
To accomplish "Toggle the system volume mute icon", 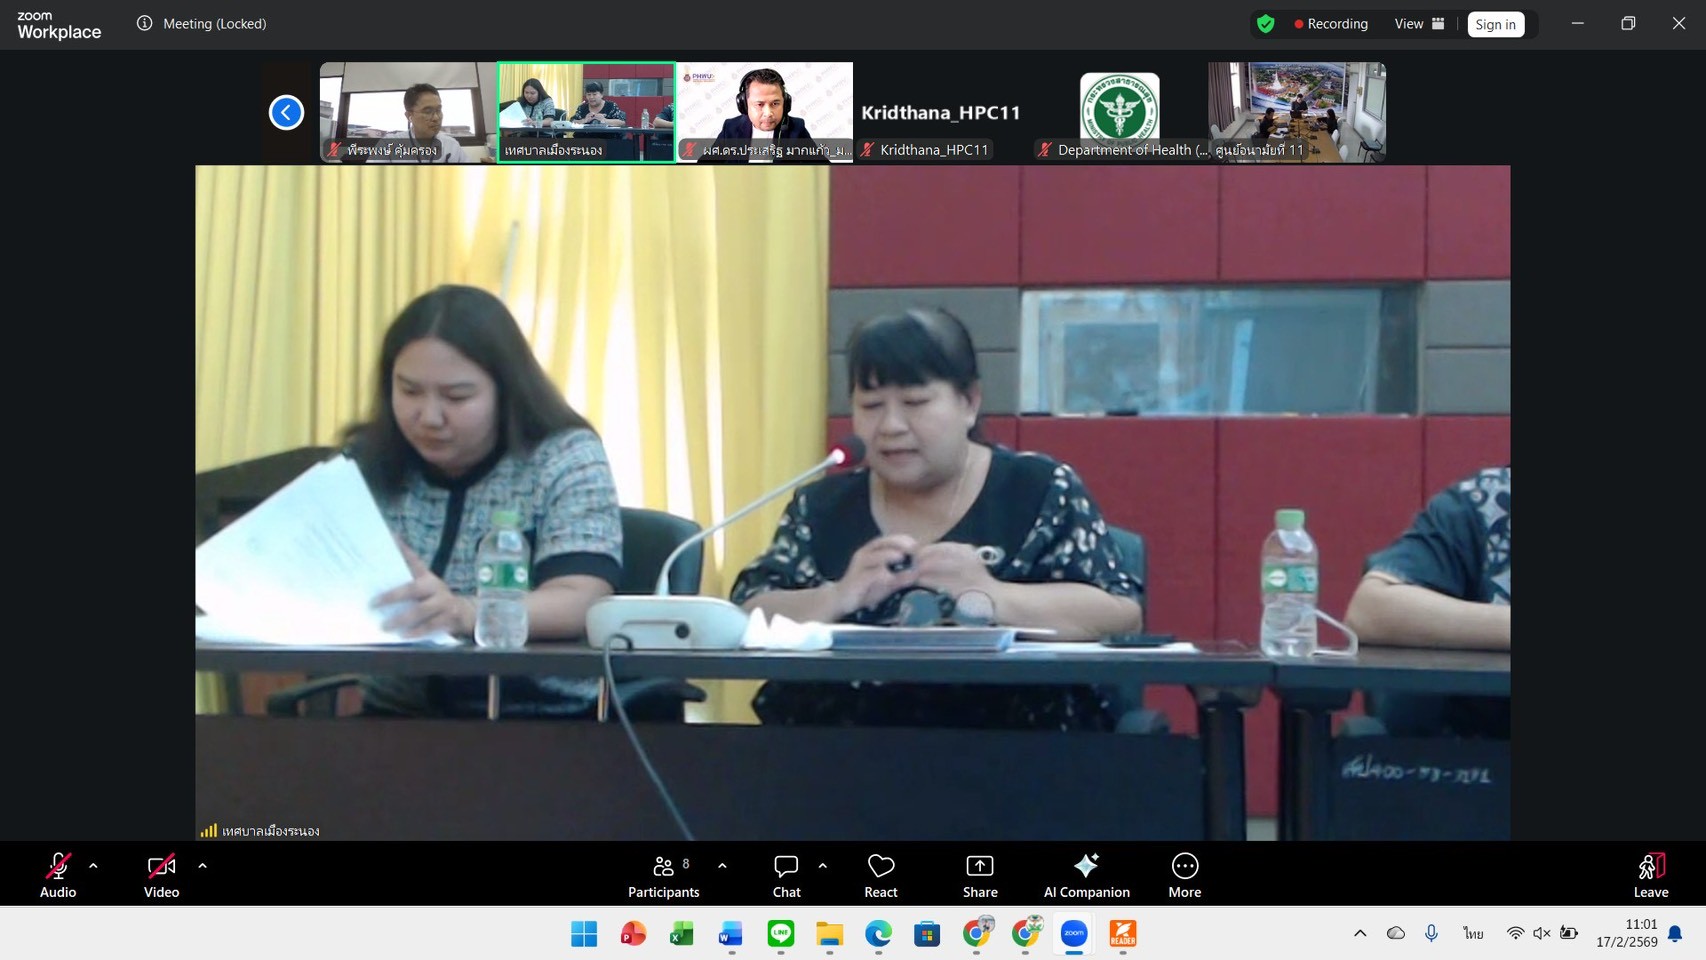I will tap(1541, 933).
